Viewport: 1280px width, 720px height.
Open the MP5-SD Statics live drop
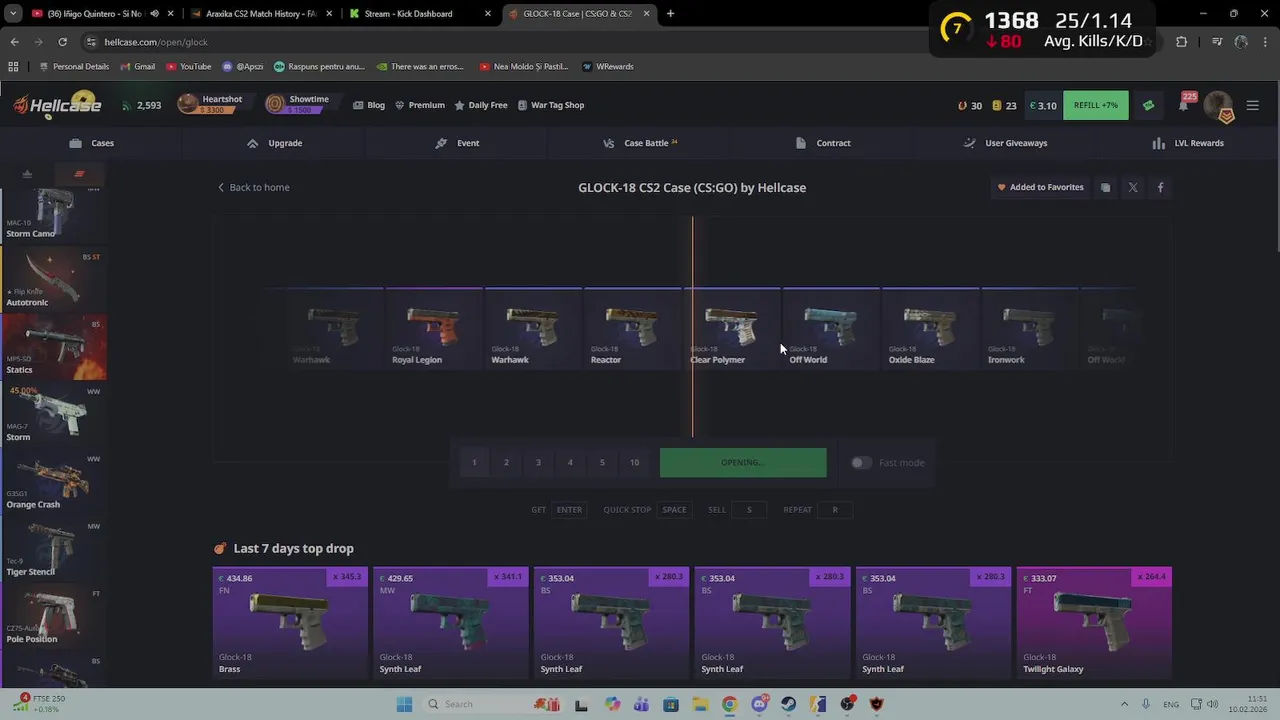pyautogui.click(x=53, y=346)
